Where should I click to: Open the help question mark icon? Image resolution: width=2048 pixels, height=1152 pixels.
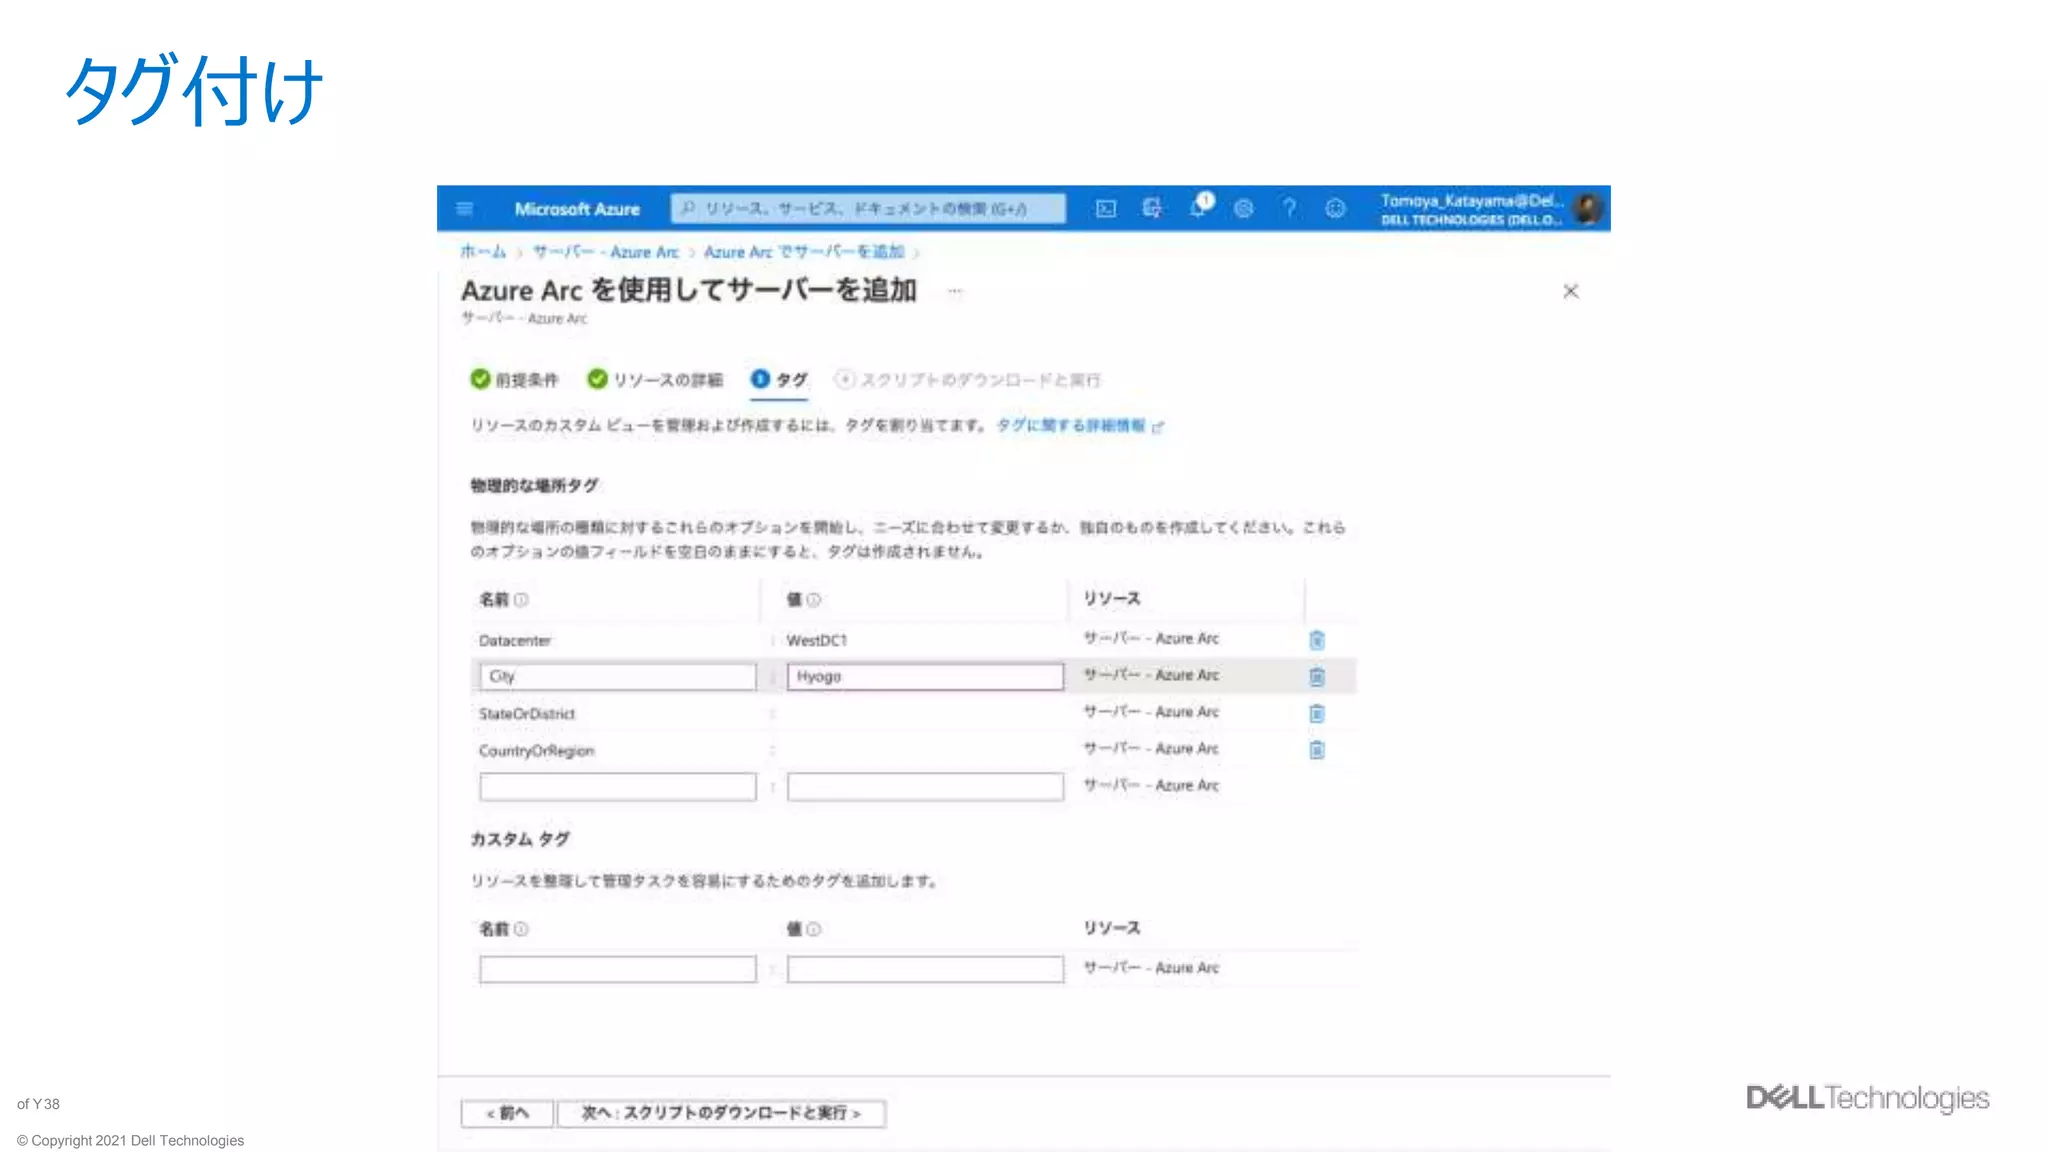tap(1289, 208)
